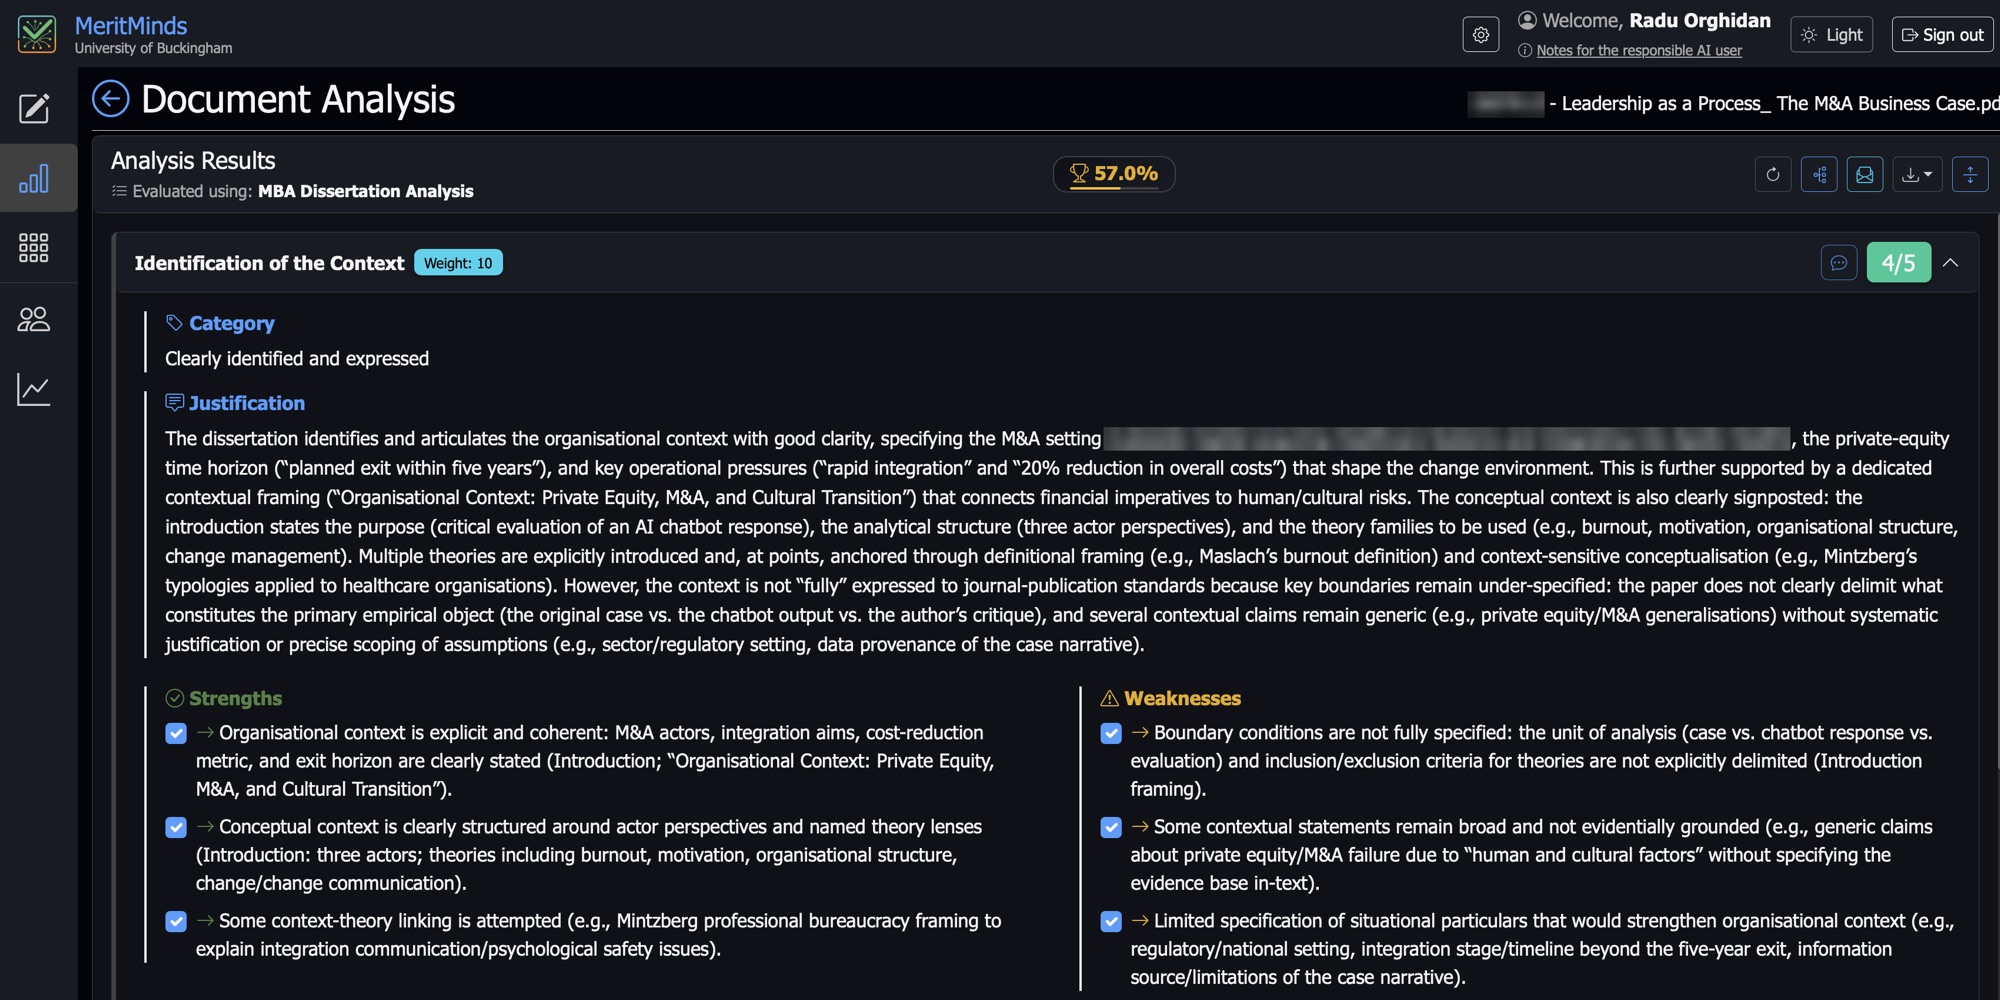Select the bar chart analysis sidebar icon

34,179
